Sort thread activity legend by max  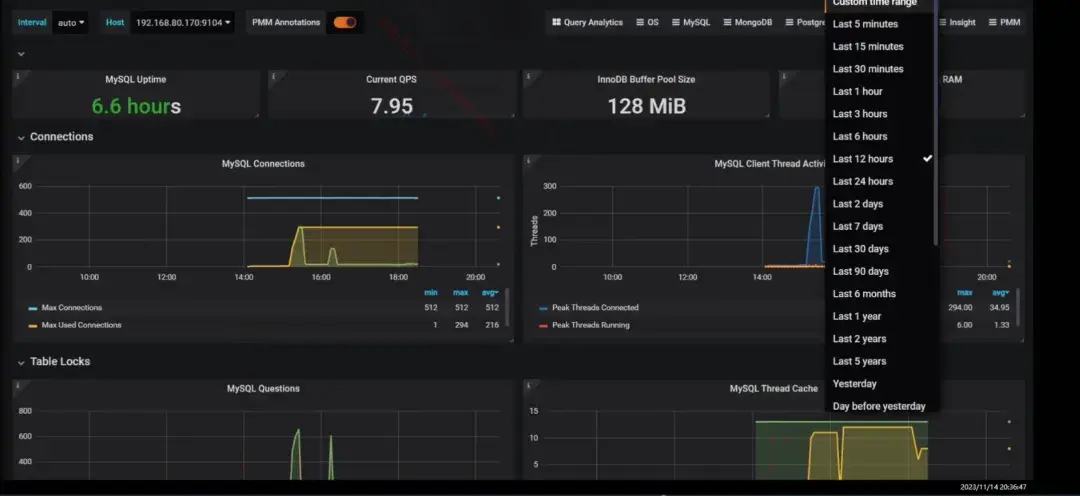[965, 293]
